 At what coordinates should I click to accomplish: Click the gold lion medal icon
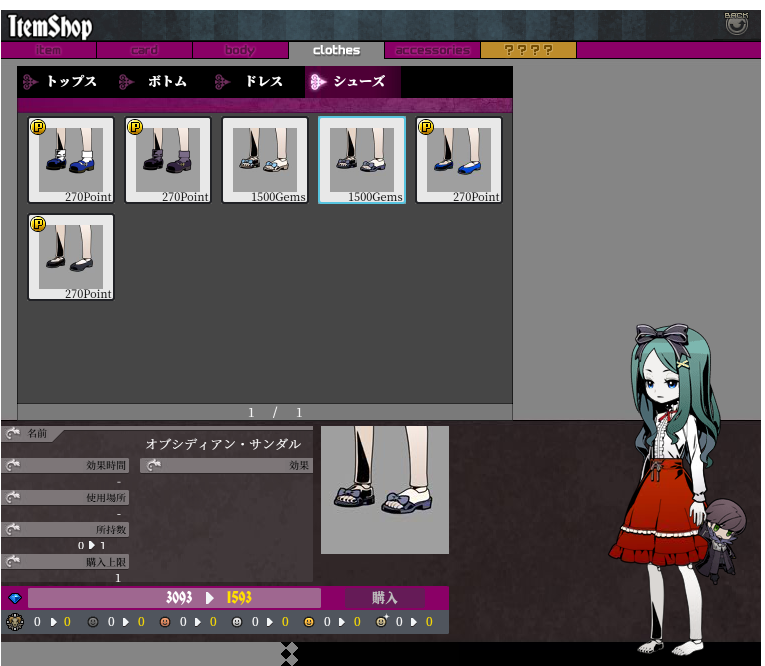(x=14, y=622)
